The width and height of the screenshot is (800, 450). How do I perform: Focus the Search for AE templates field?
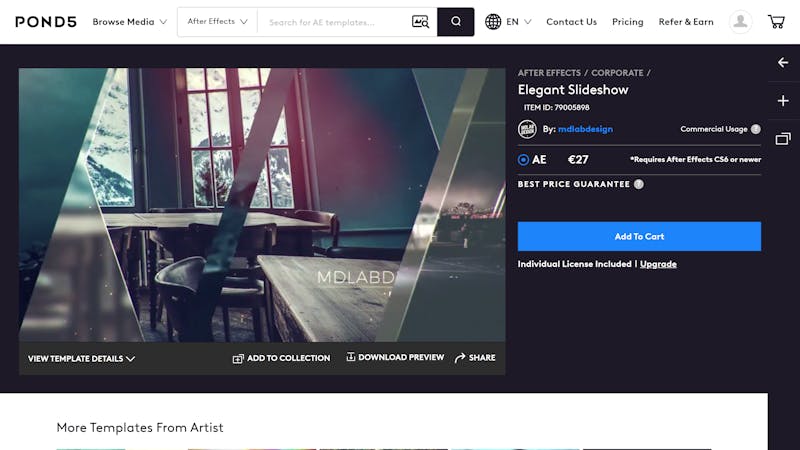click(x=334, y=22)
